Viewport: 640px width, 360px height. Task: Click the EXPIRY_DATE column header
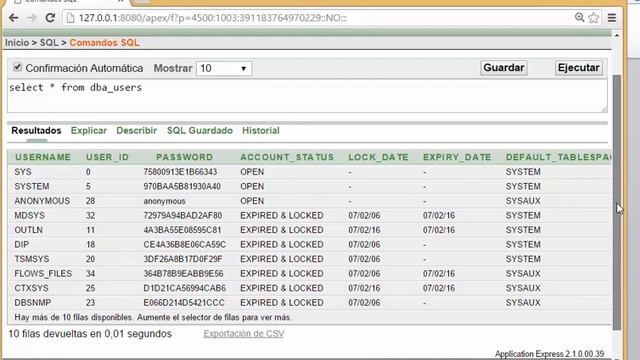(457, 157)
